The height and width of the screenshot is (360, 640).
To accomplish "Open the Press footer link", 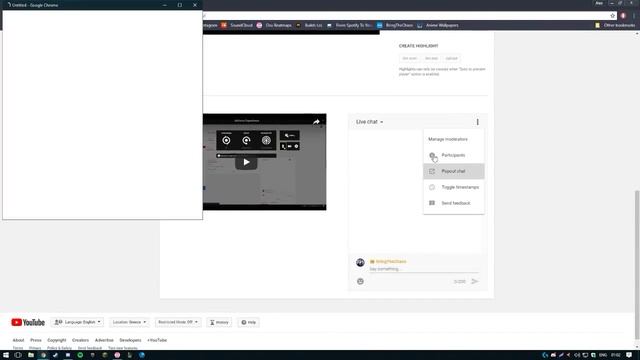I will [36, 340].
